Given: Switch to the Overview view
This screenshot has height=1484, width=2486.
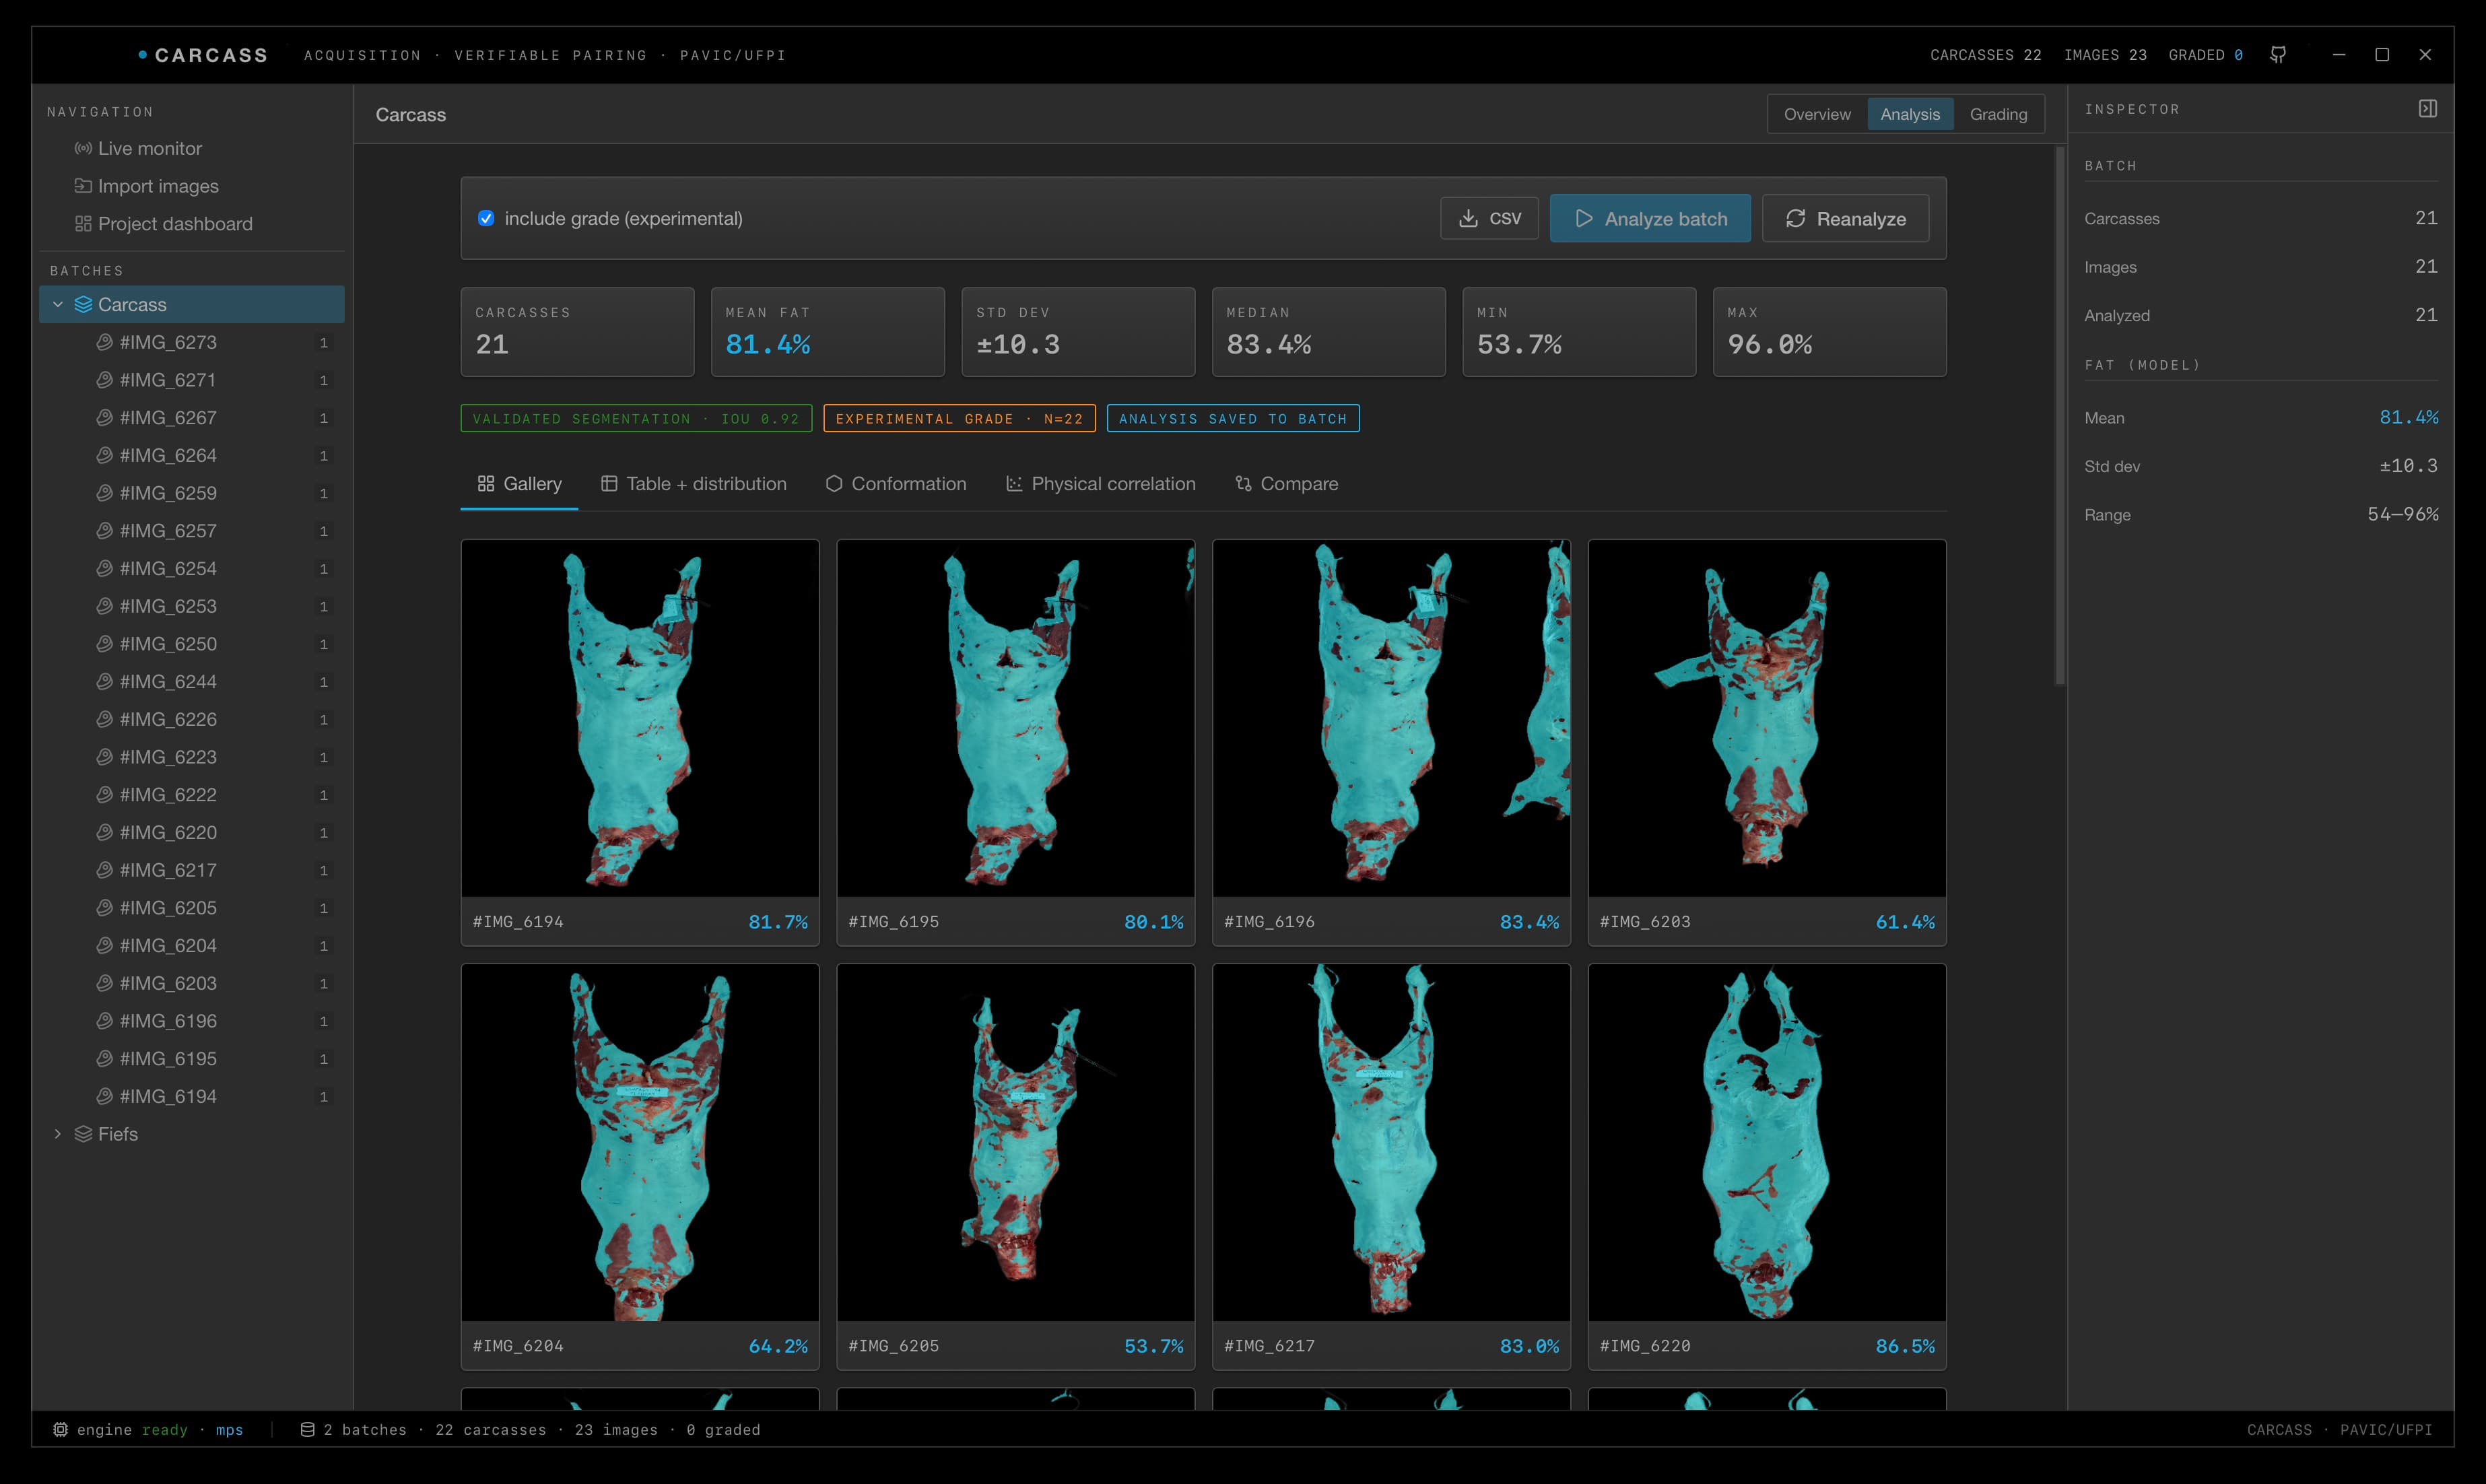Looking at the screenshot, I should 1817,114.
